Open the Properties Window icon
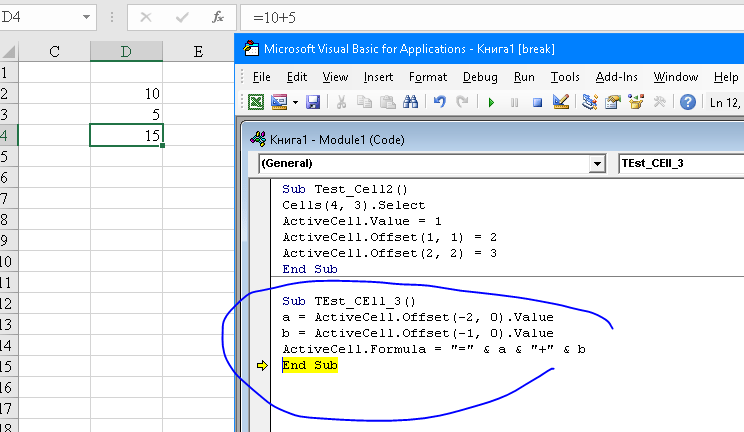This screenshot has width=744, height=432. point(613,102)
